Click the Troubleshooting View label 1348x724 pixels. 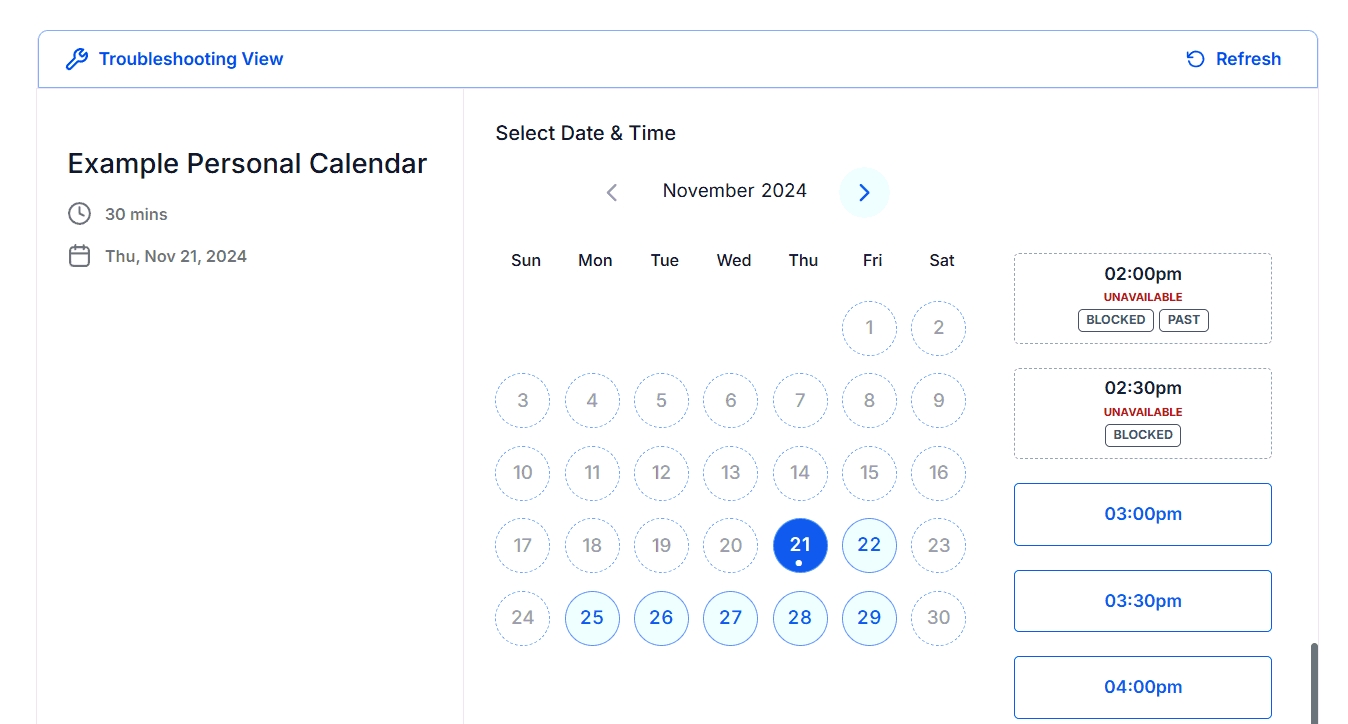point(191,59)
